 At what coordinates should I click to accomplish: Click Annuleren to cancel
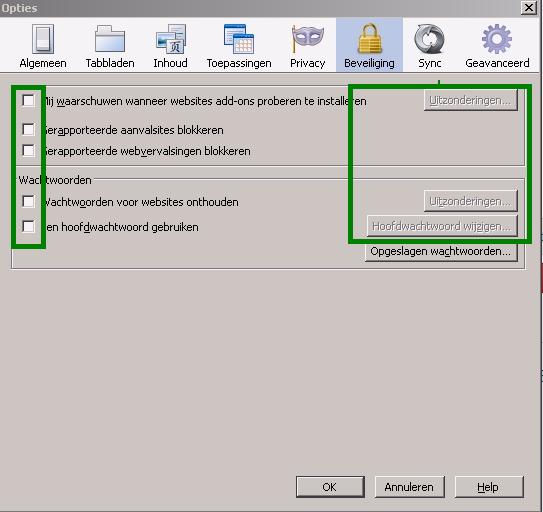coord(409,487)
